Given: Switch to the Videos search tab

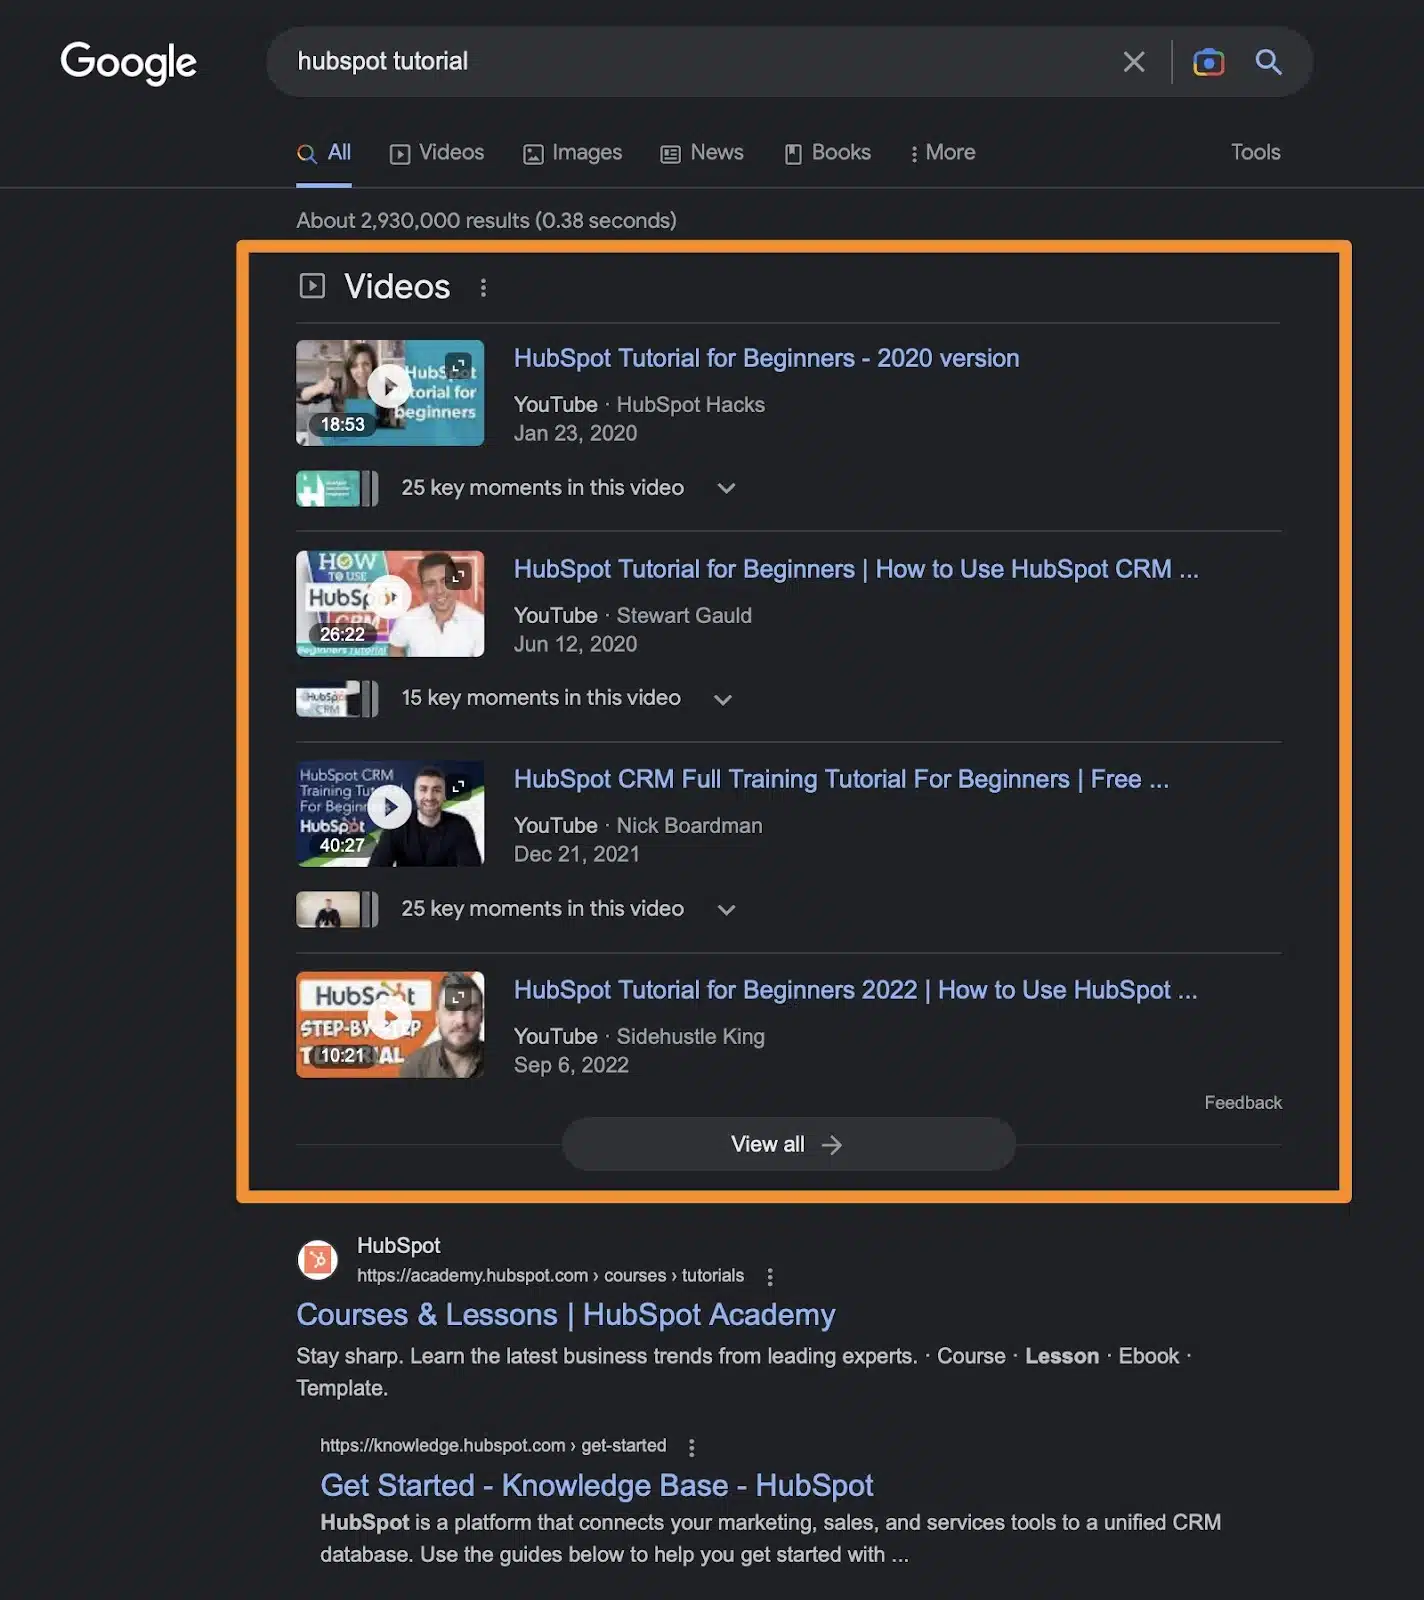Looking at the screenshot, I should coord(437,153).
